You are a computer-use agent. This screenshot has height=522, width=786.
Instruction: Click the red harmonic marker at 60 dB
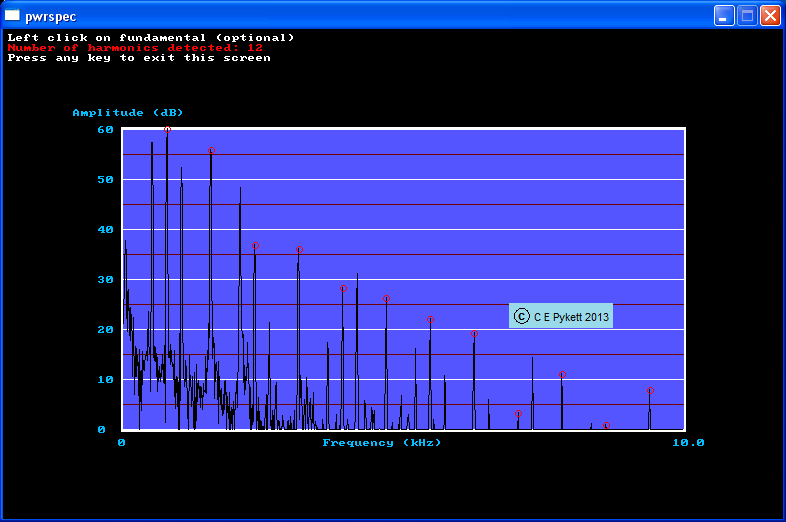167,129
